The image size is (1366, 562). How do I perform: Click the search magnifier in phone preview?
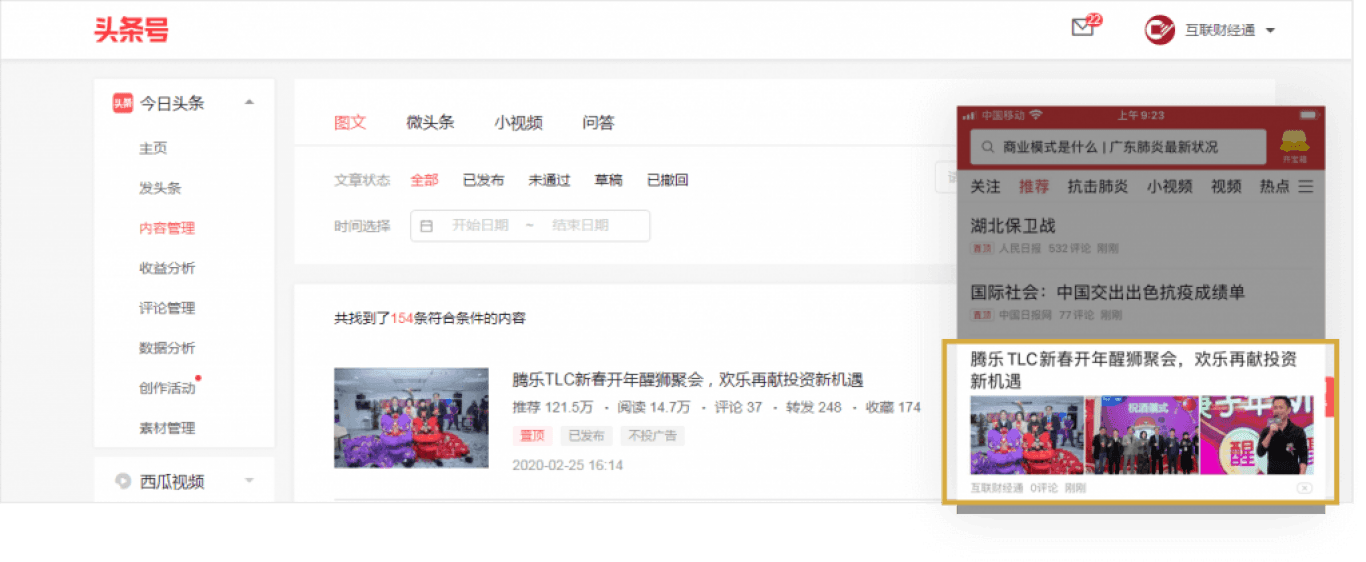point(989,147)
